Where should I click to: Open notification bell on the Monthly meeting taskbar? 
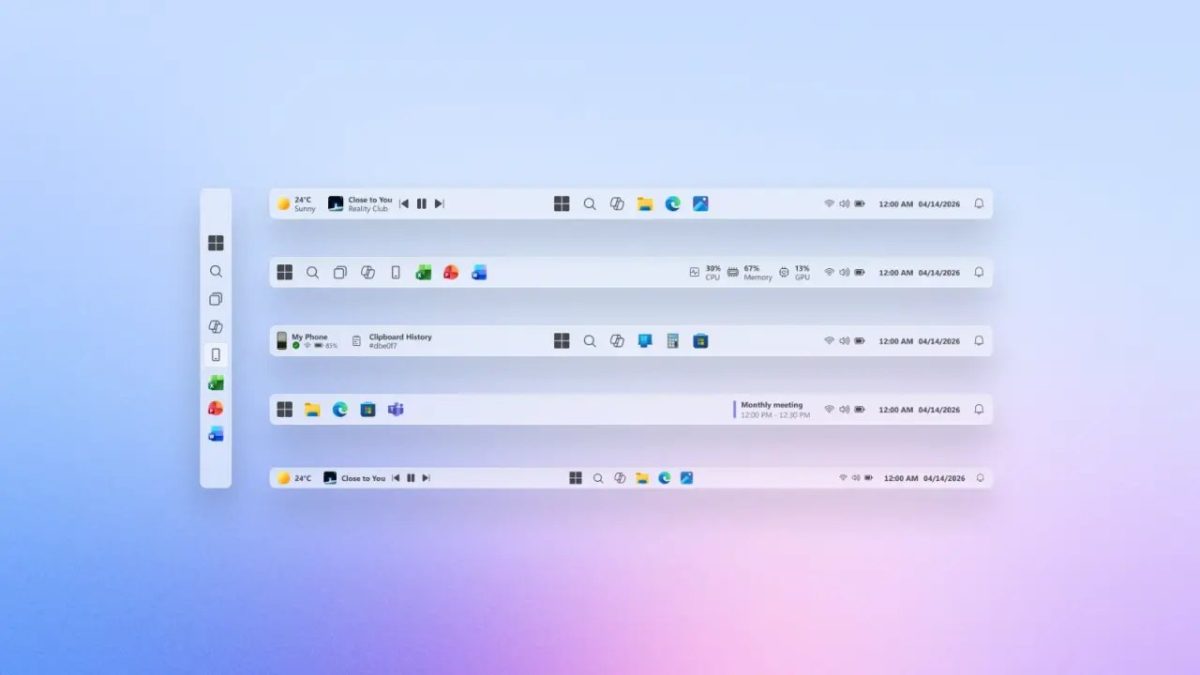pos(979,409)
